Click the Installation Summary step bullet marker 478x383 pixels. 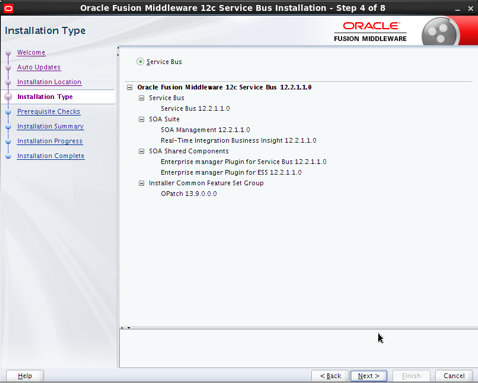[x=8, y=127]
